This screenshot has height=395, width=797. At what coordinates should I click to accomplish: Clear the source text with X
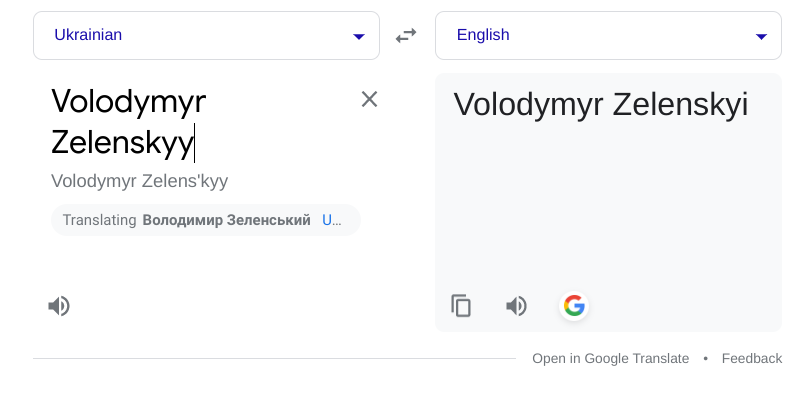coord(370,99)
